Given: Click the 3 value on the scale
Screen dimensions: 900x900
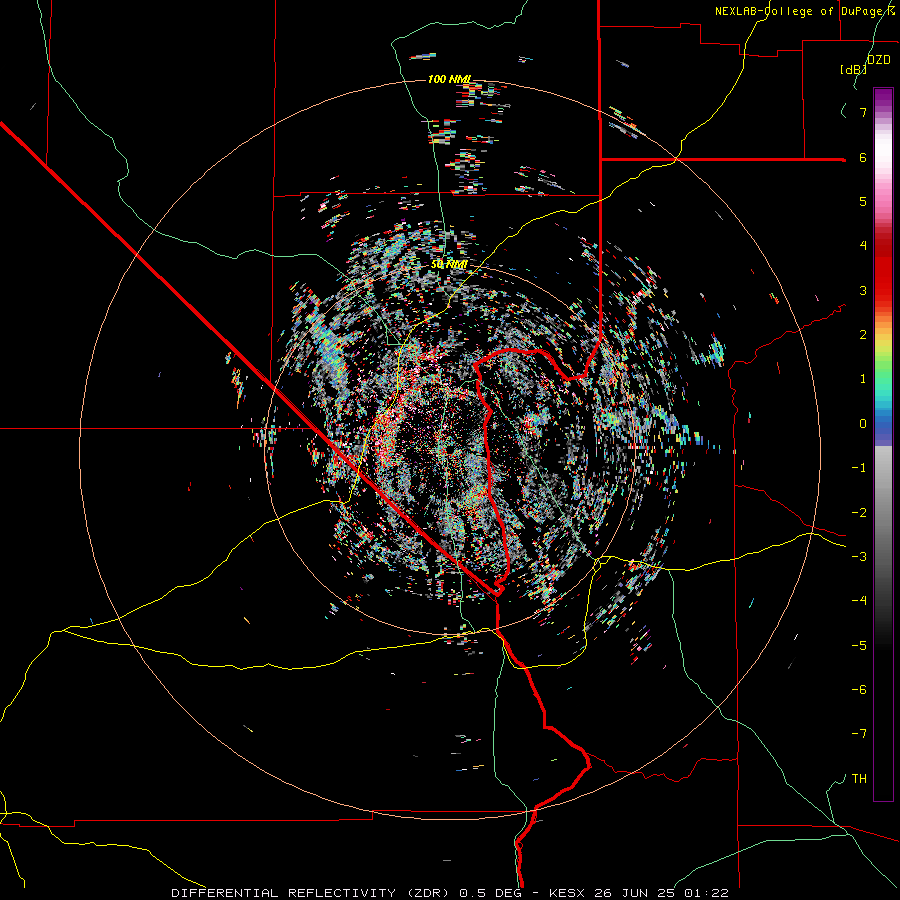Looking at the screenshot, I should click(x=863, y=290).
